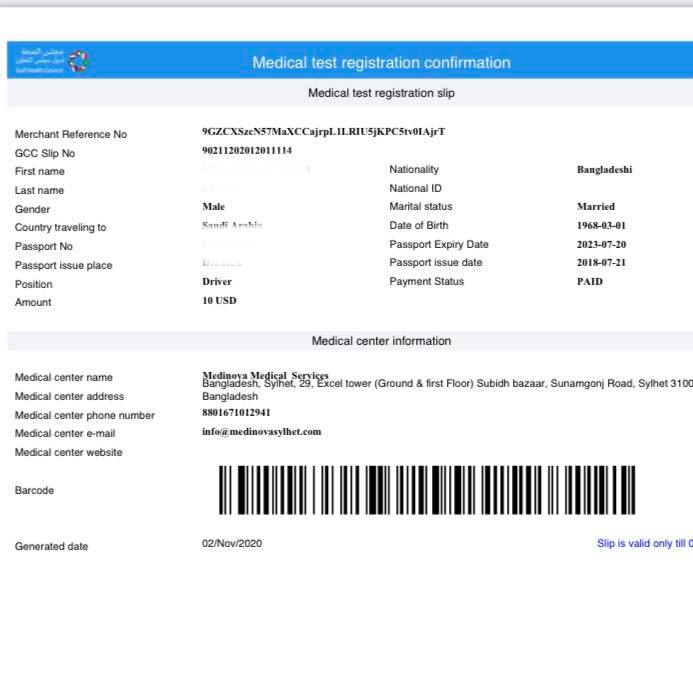Click the PAID payment status value
693x693 pixels.
(x=590, y=282)
